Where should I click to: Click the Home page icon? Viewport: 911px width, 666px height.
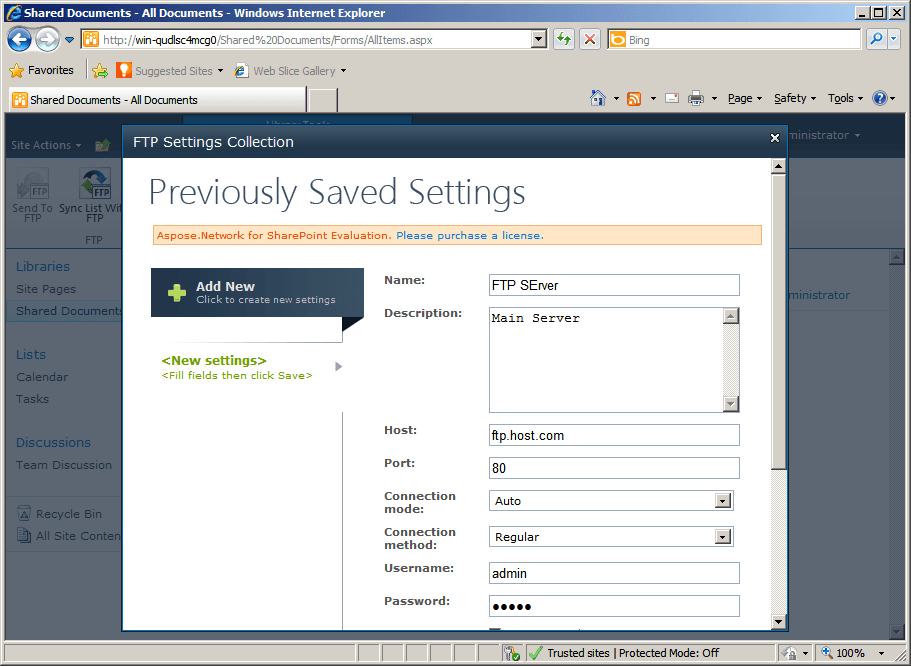[598, 98]
